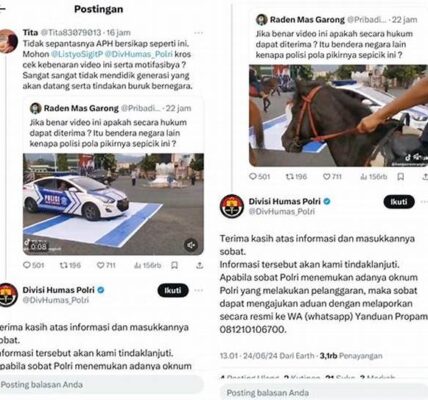Screen dimensions: 428x400
Task: Open Divisi Humas Polri profile avatar on right
Action: point(232,206)
